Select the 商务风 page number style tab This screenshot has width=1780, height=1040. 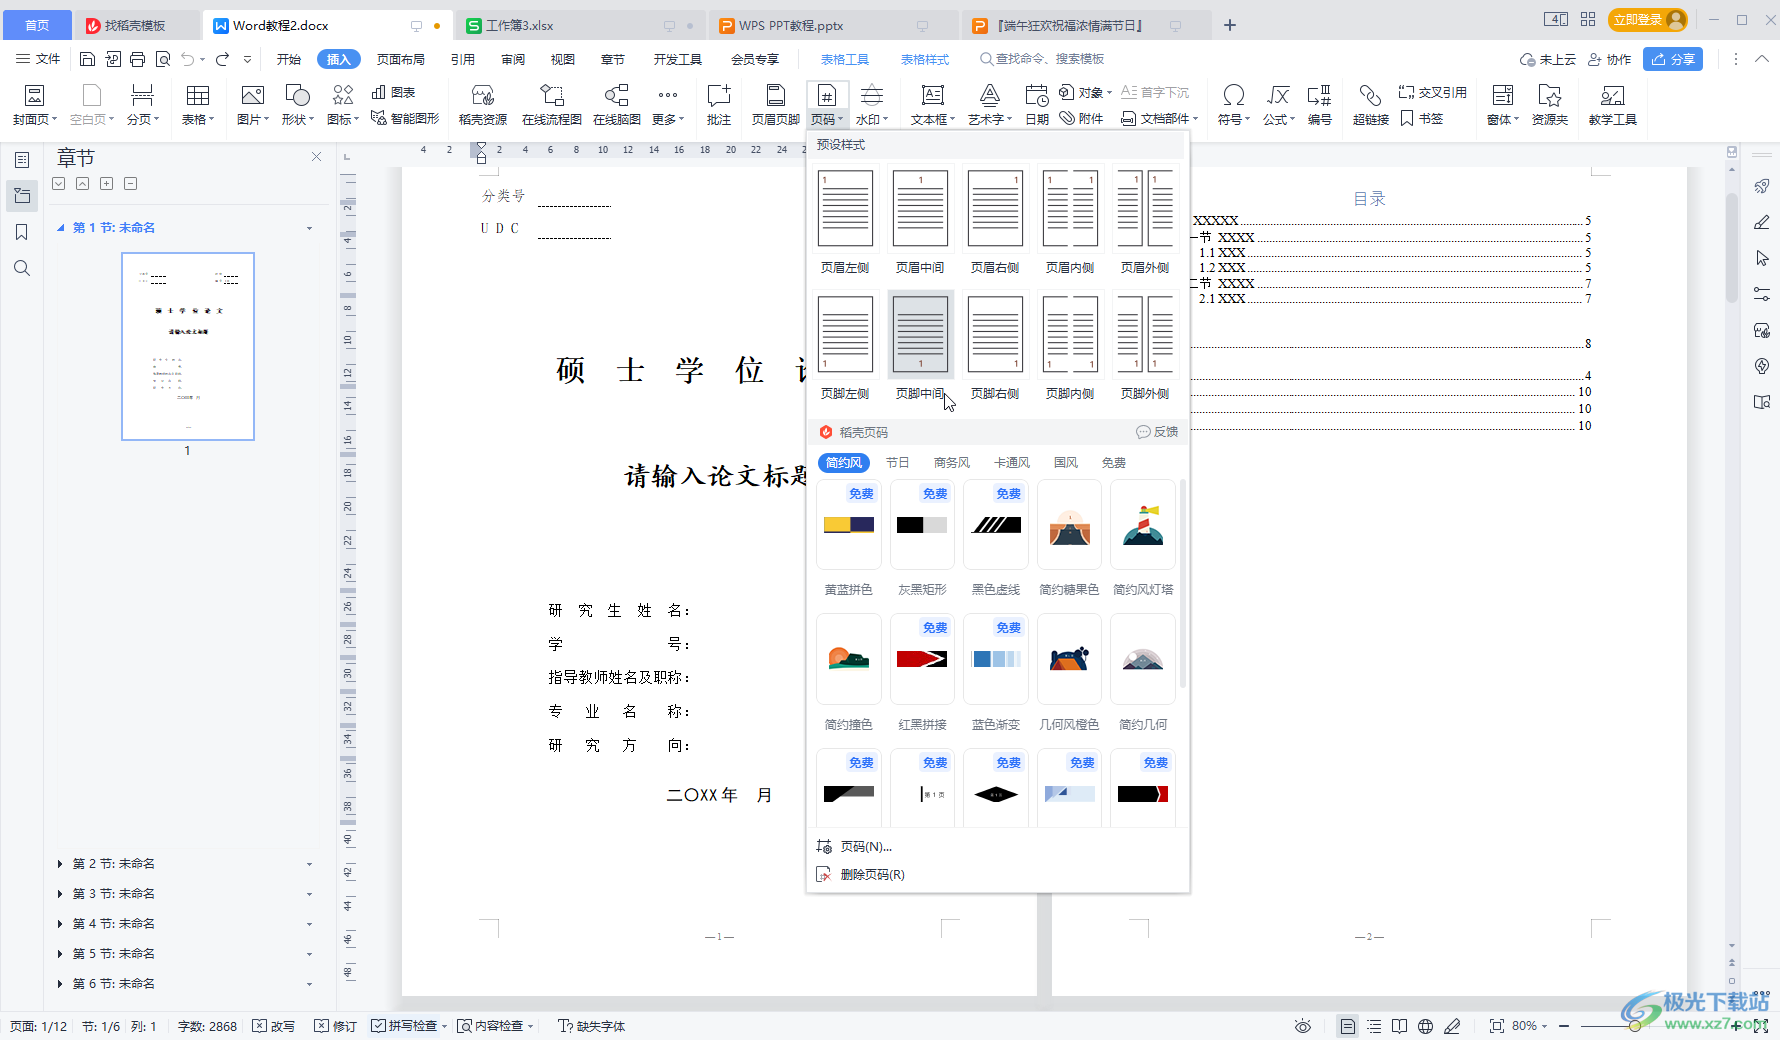[951, 463]
